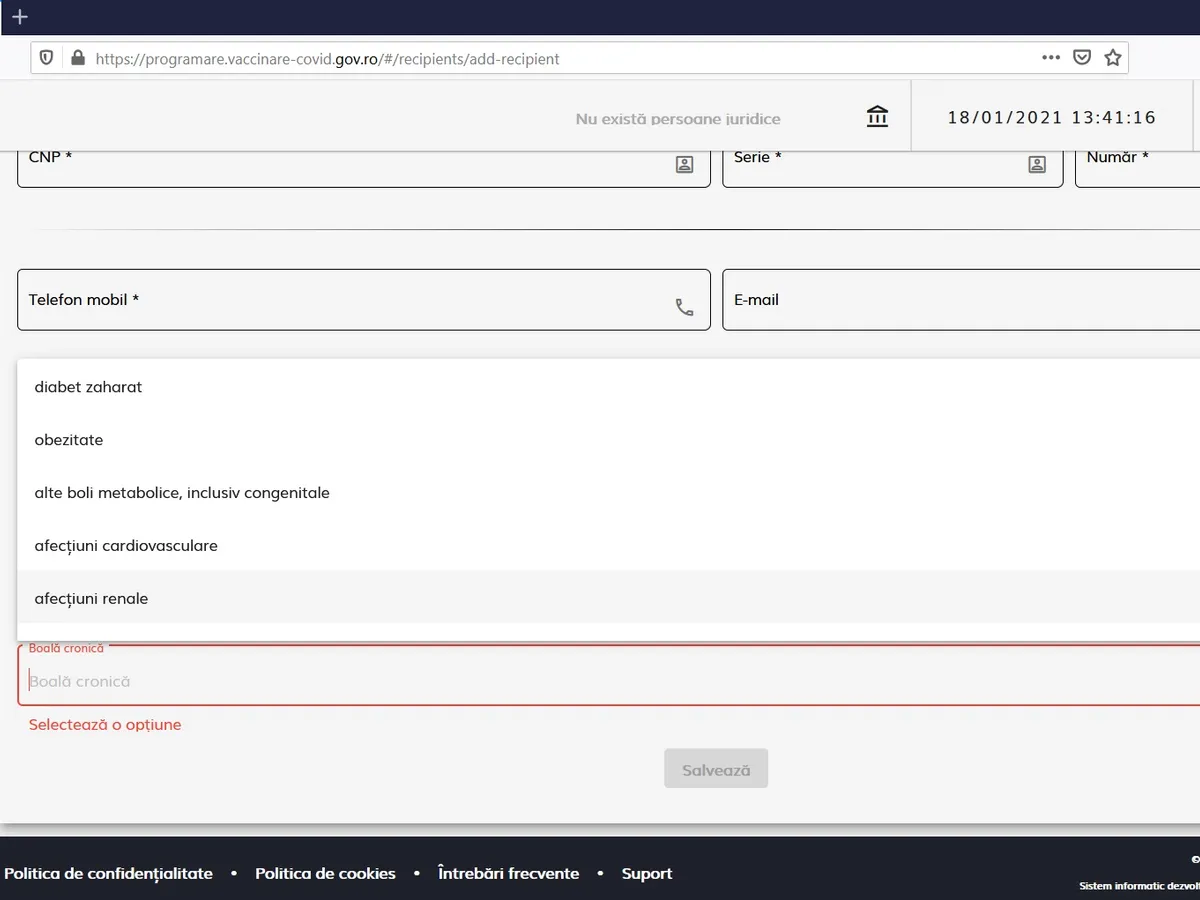The height and width of the screenshot is (900, 1200).
Task: Select 'diabet zaharat' from the dropdown list
Action: click(88, 387)
